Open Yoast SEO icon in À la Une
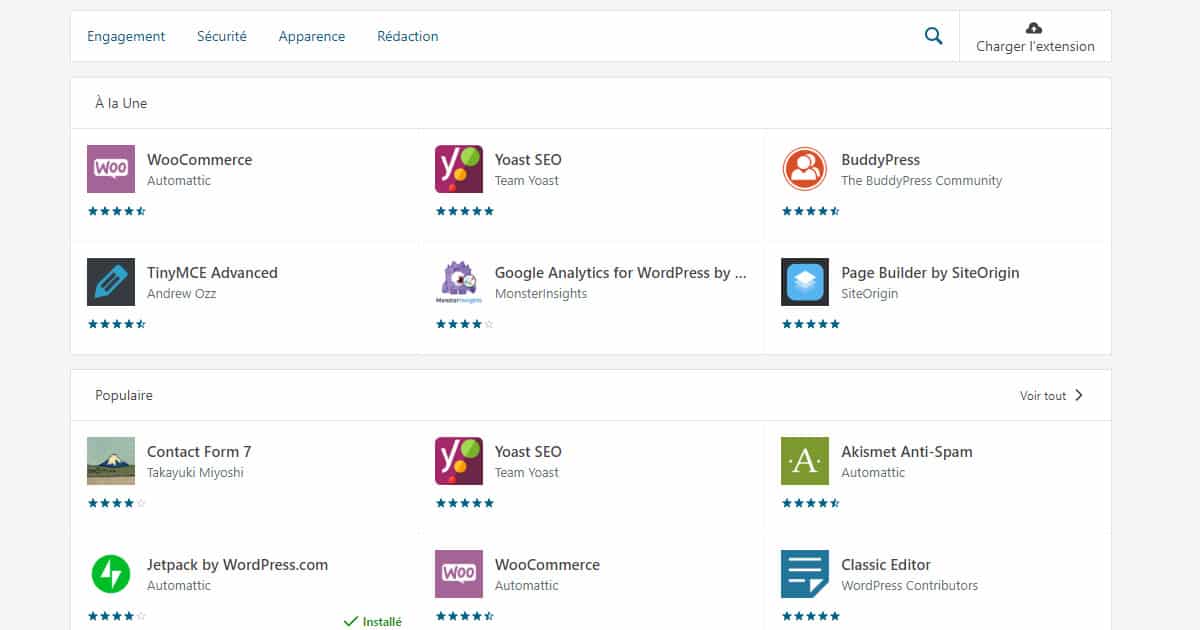 coord(459,169)
